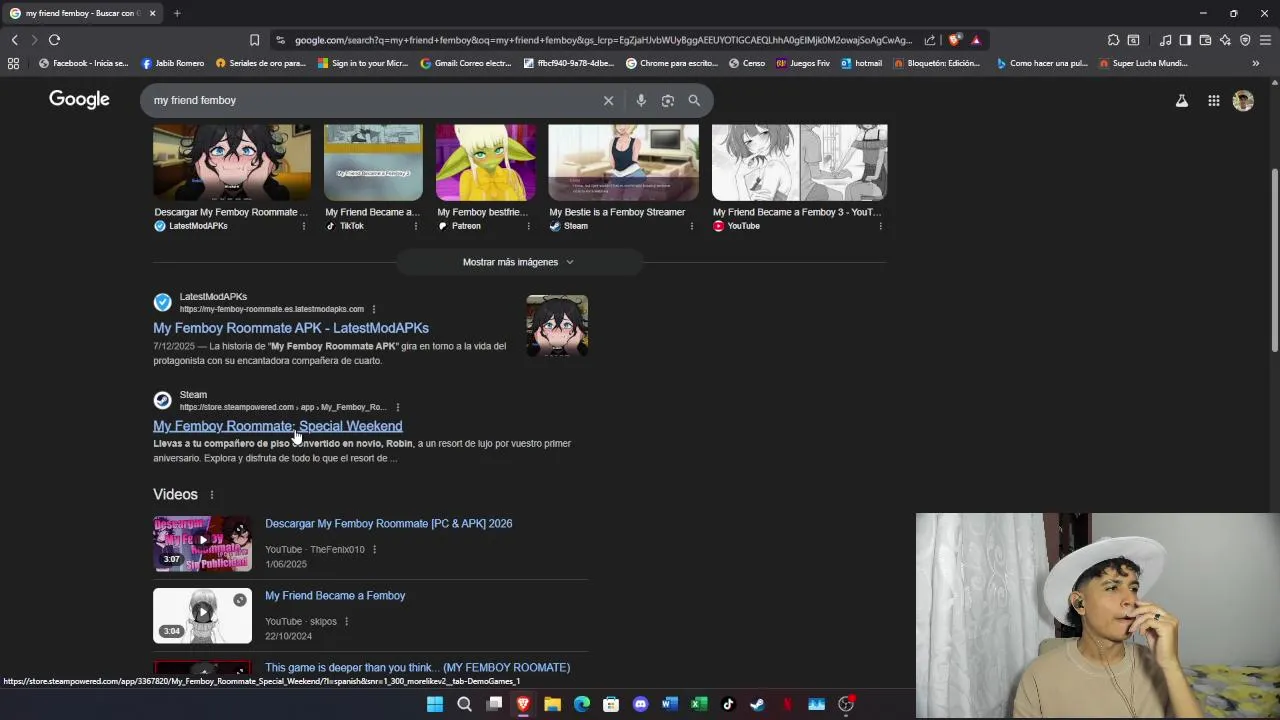Image resolution: width=1280 pixels, height=720 pixels.
Task: Open more options for the Steam search result
Action: [x=398, y=407]
